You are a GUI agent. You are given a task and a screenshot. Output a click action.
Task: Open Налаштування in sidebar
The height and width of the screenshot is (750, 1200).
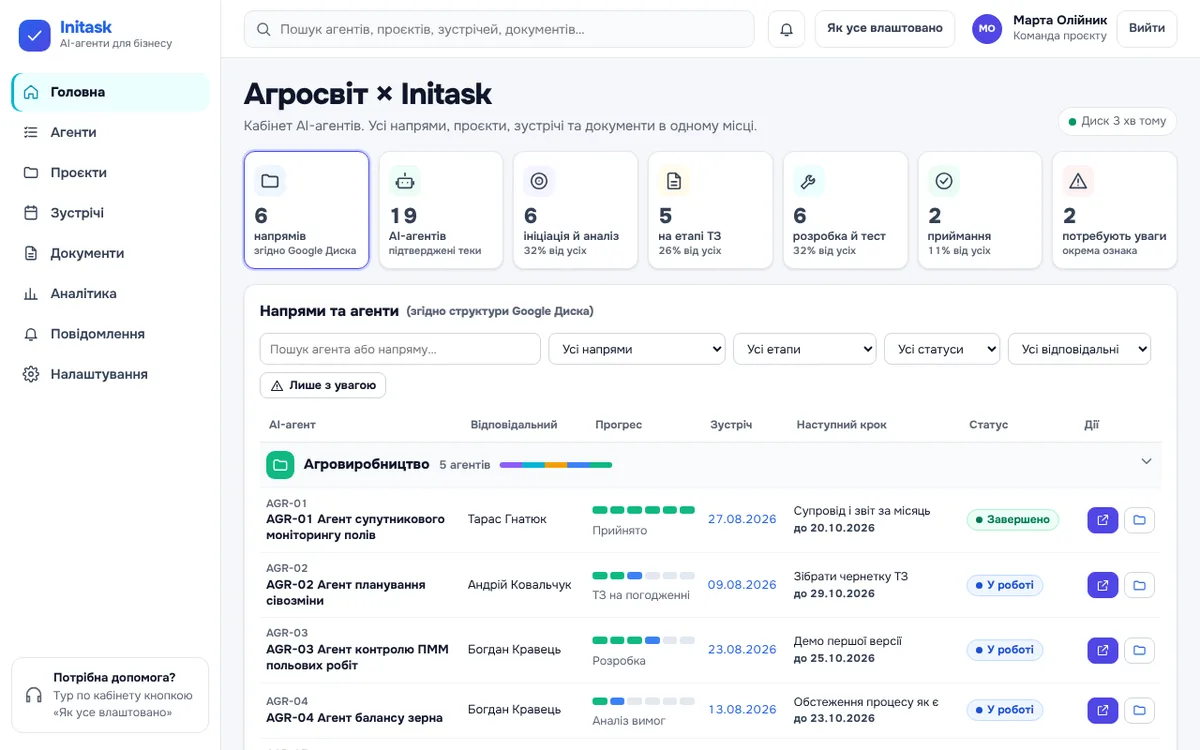pyautogui.click(x=110, y=374)
